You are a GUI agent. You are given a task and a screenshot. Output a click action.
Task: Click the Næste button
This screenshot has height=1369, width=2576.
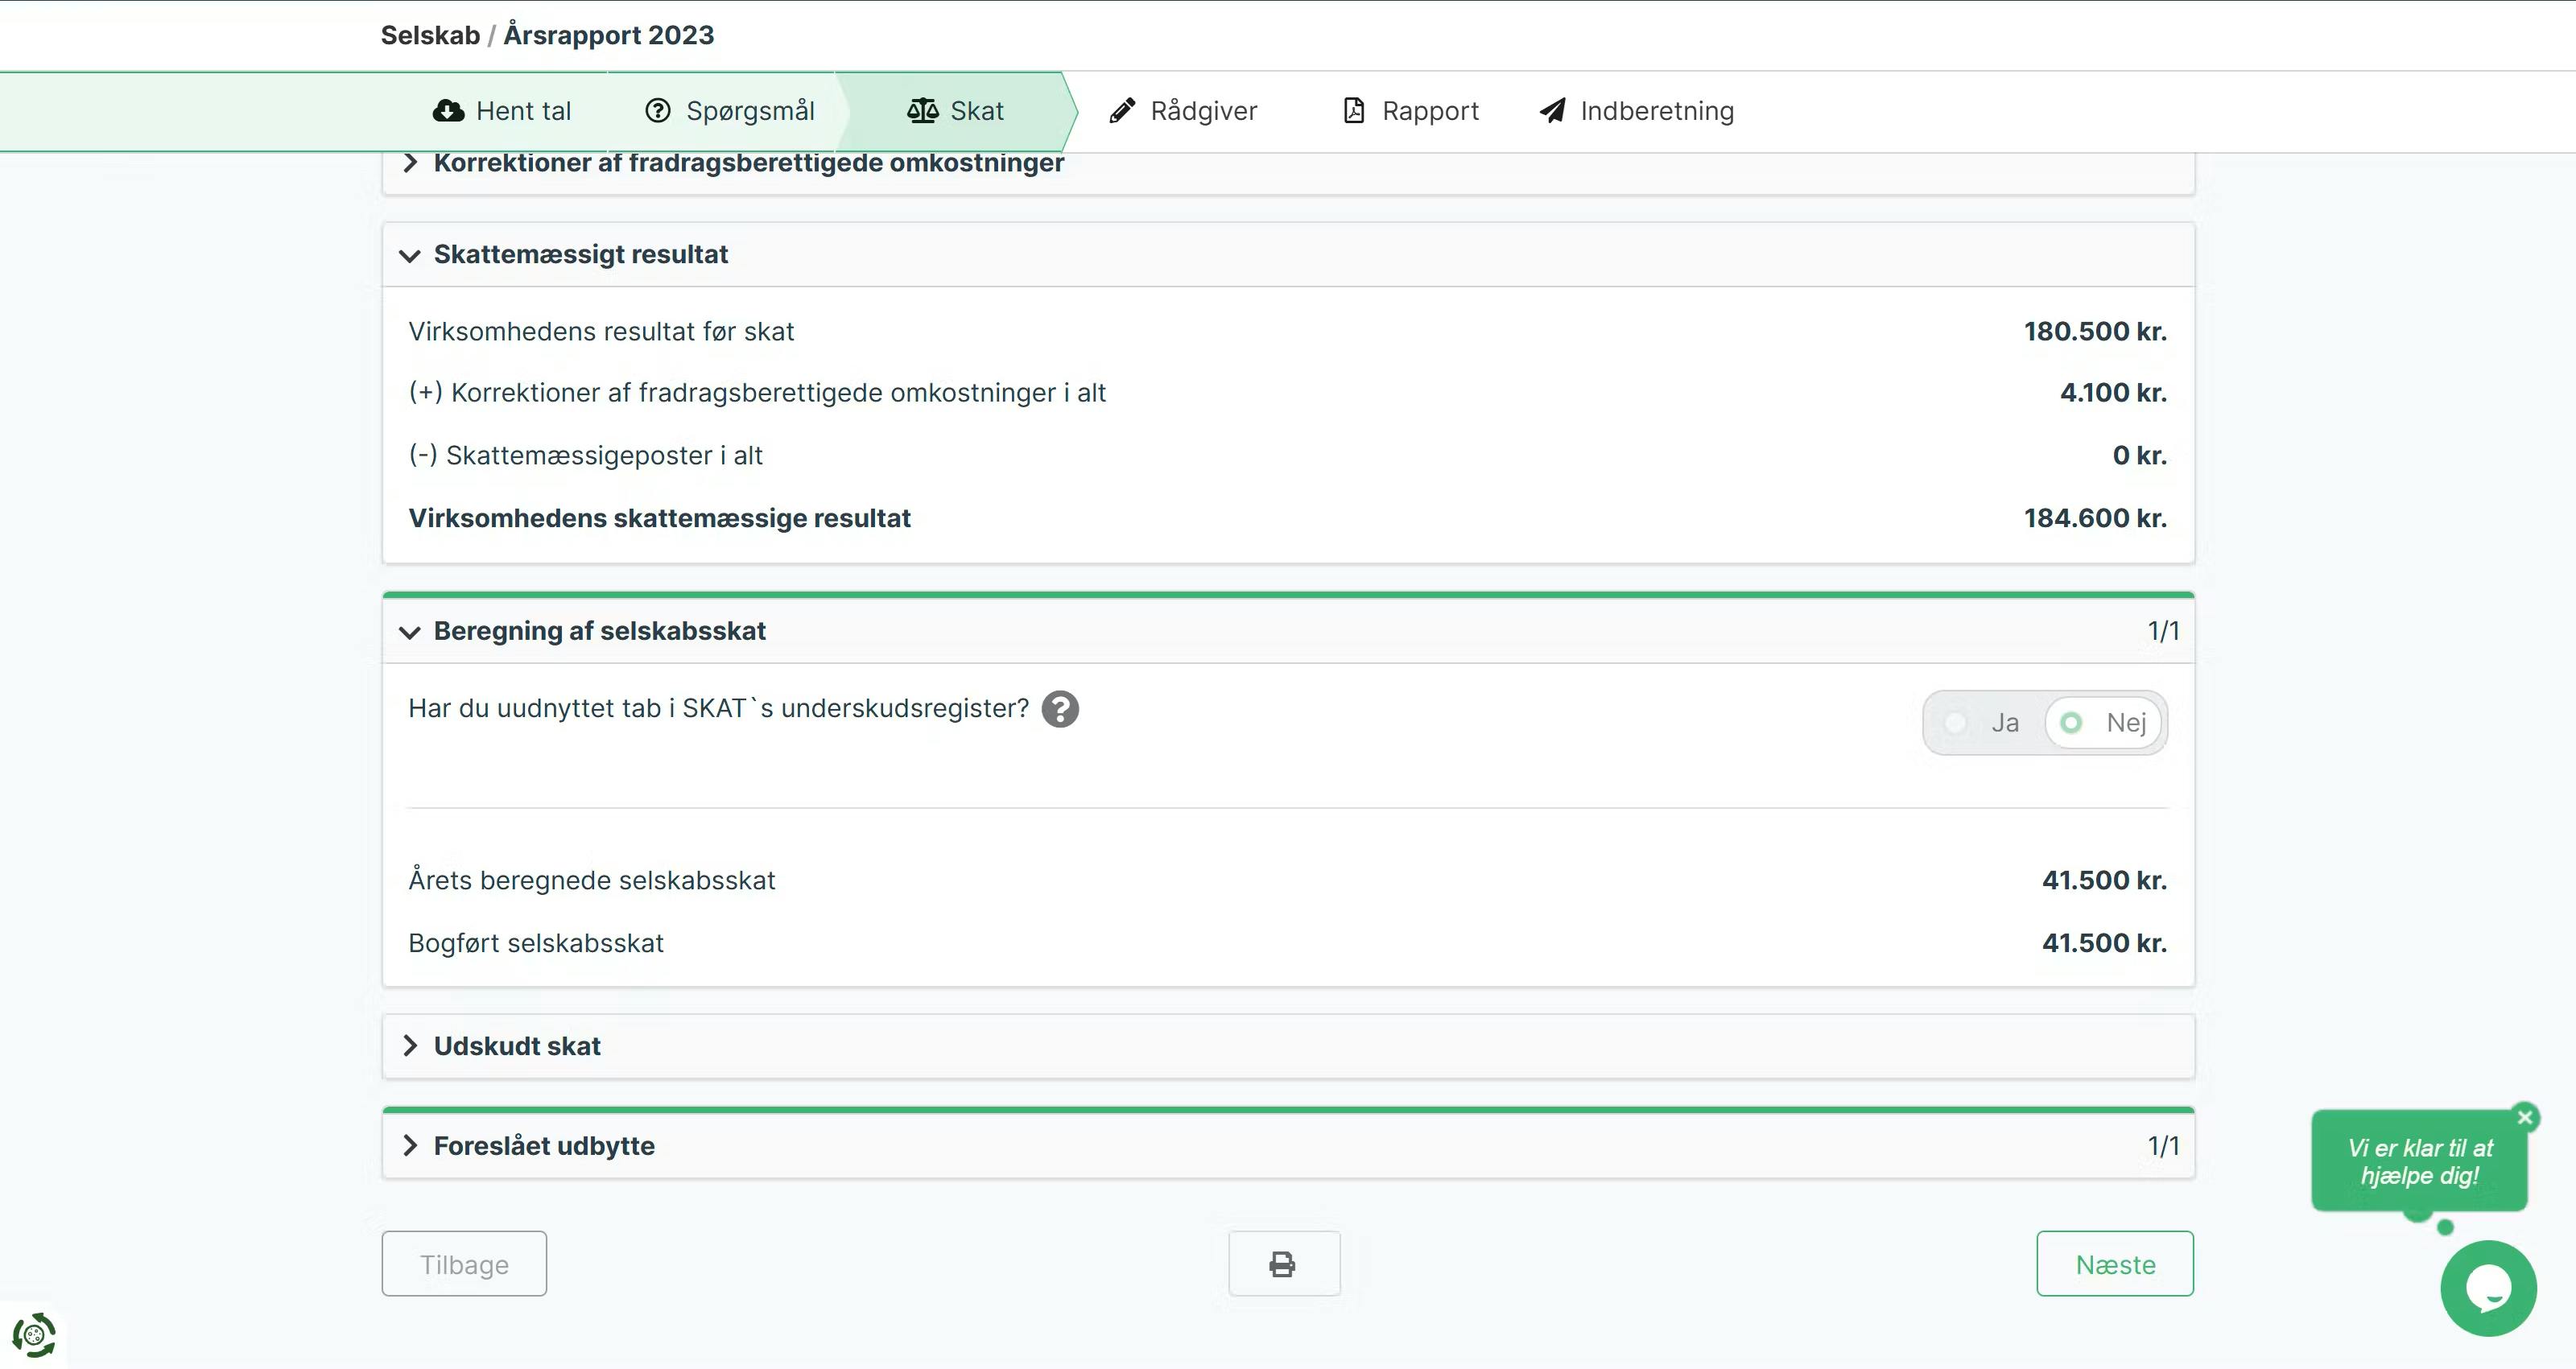(x=2114, y=1264)
